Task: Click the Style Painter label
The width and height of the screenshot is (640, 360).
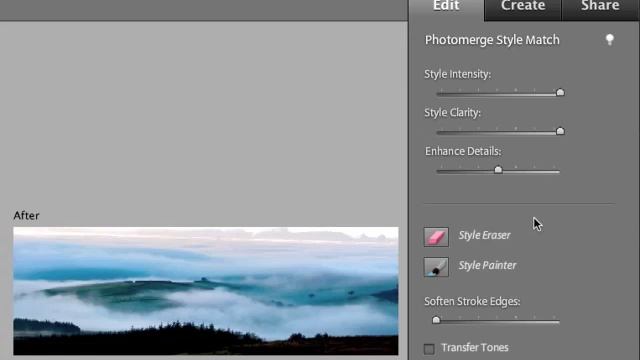Action: point(487,265)
